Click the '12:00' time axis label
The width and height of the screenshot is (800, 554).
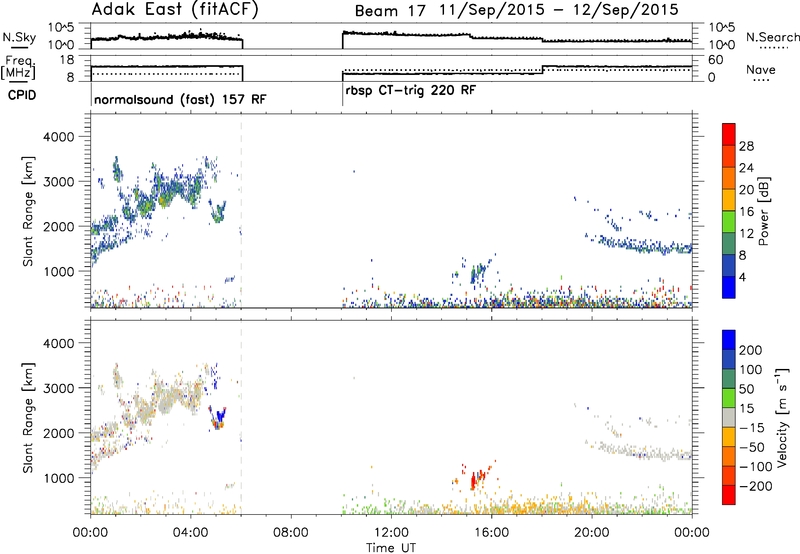click(391, 533)
